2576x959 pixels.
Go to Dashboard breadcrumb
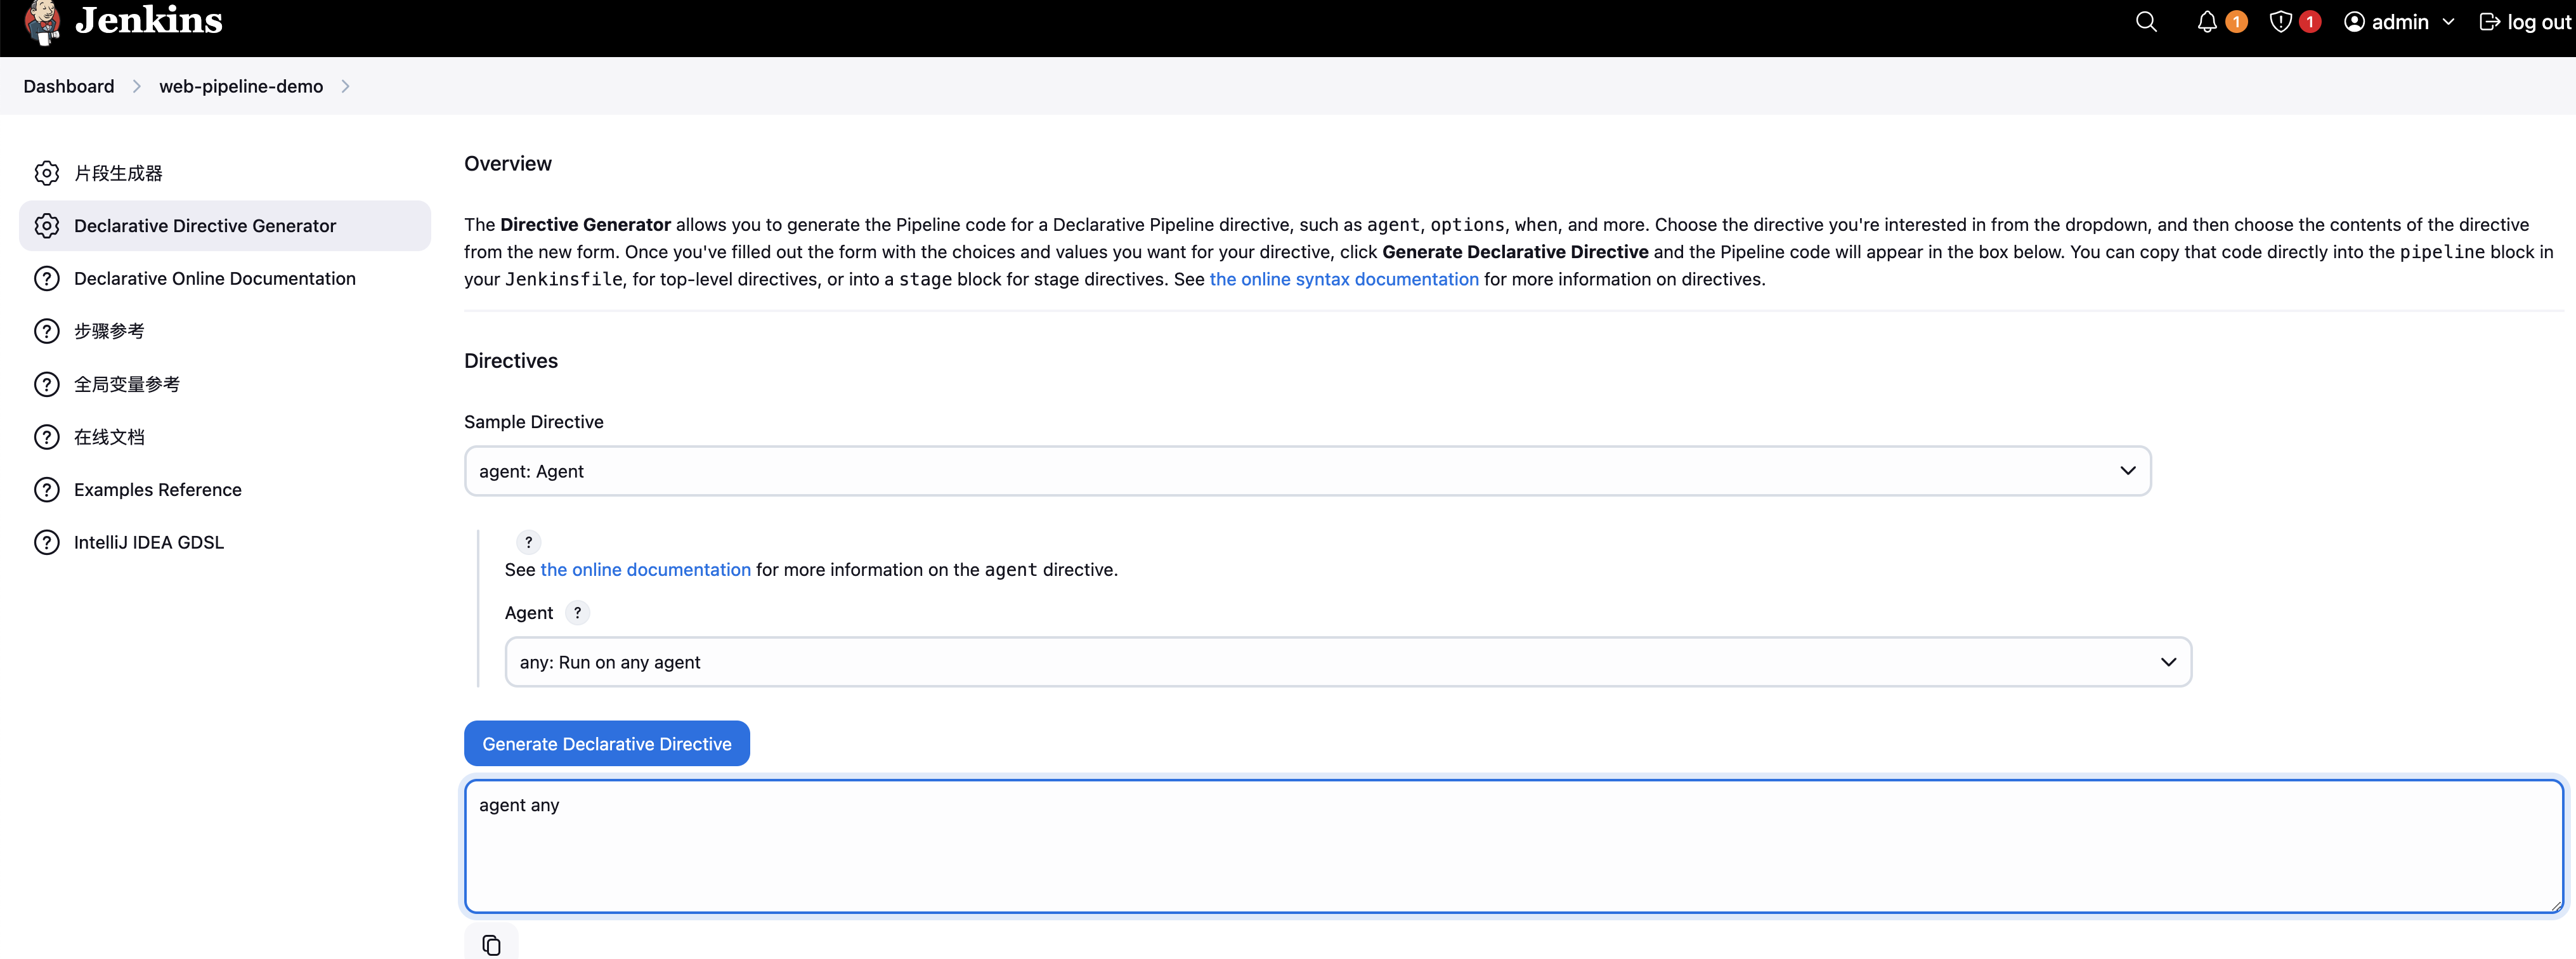click(x=69, y=86)
